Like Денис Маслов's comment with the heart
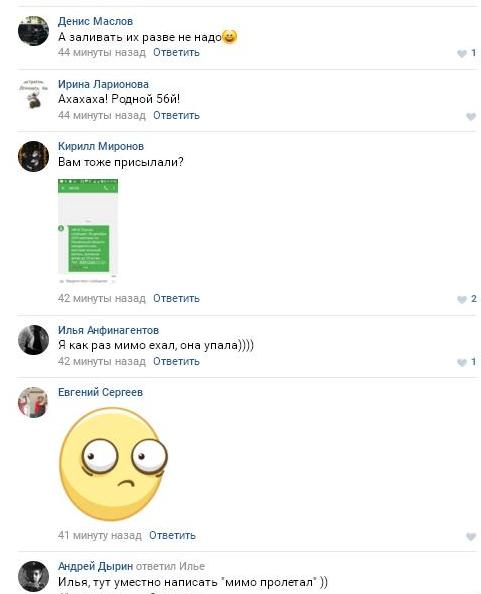 tap(462, 53)
